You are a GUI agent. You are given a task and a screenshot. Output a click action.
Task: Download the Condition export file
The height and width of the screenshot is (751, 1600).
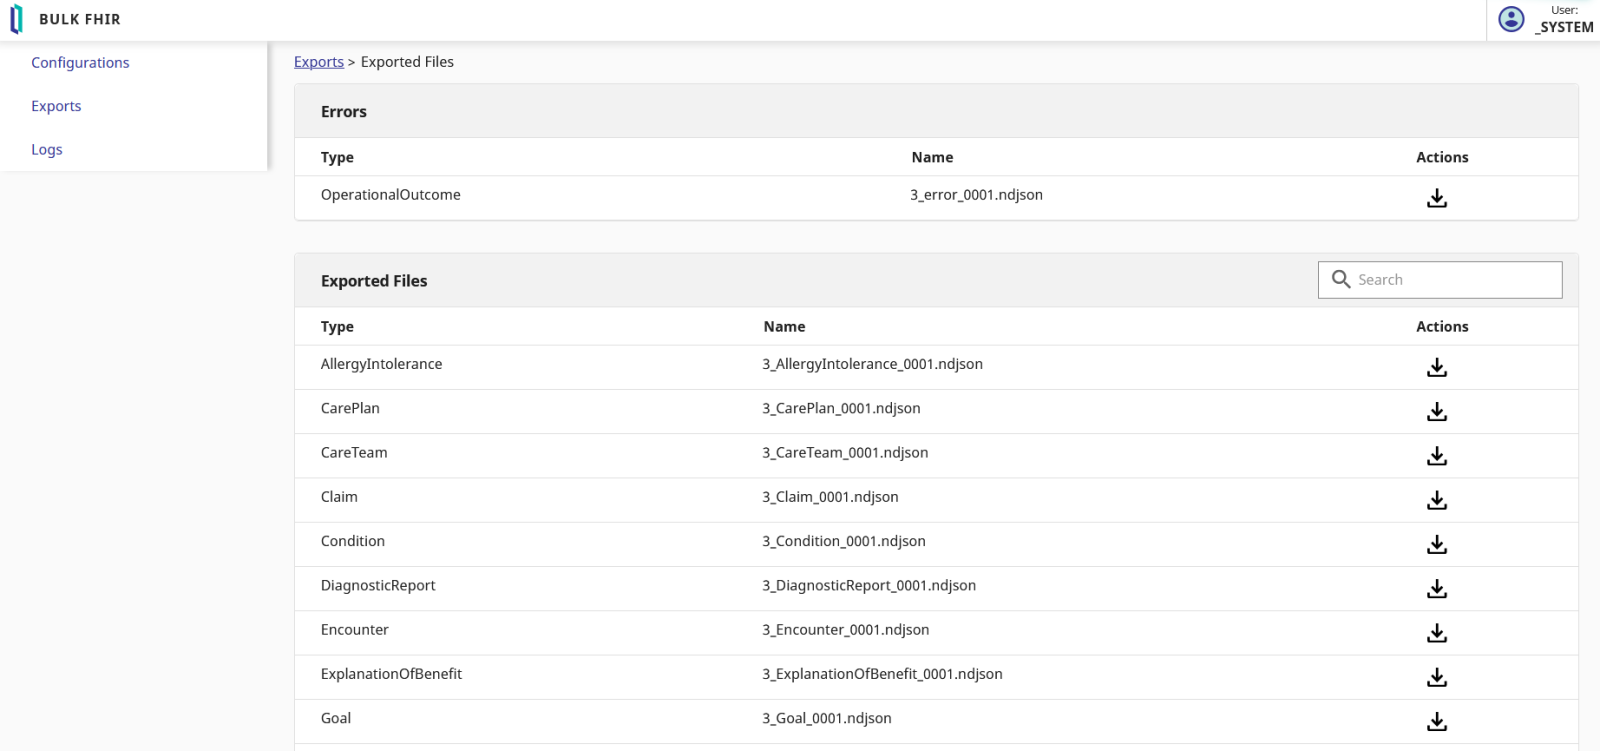point(1437,545)
